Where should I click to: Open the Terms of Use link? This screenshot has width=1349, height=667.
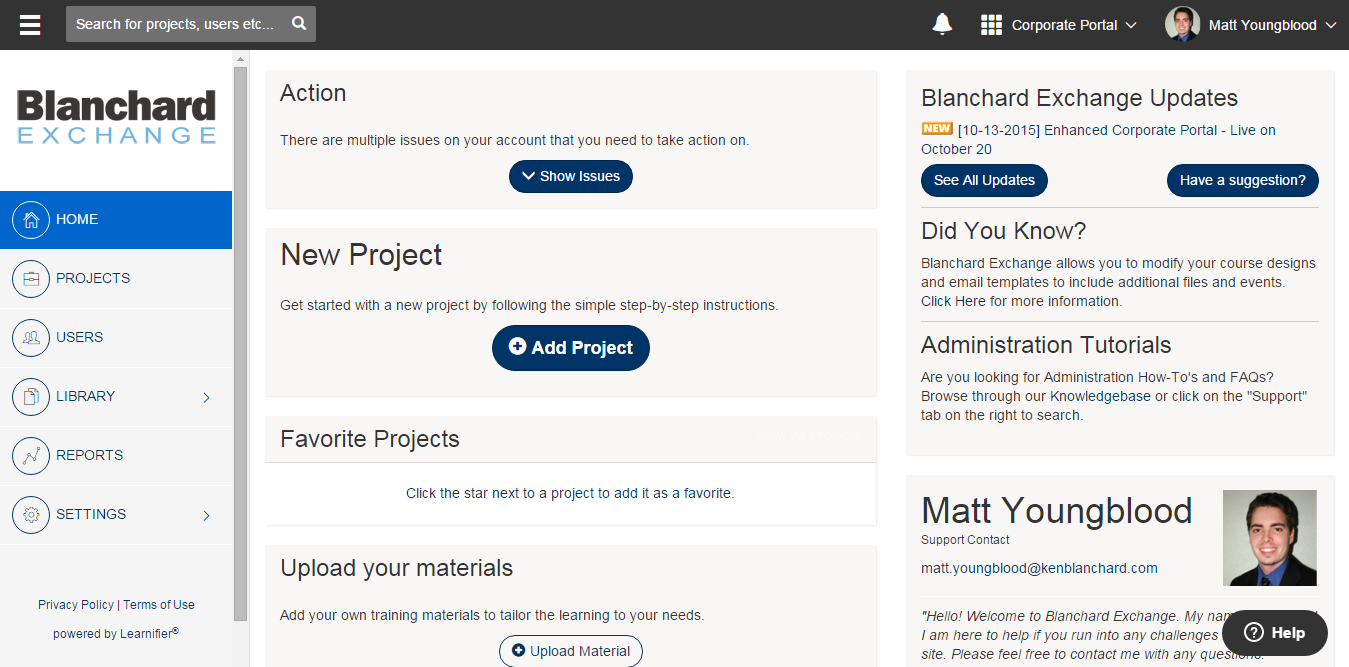(159, 605)
